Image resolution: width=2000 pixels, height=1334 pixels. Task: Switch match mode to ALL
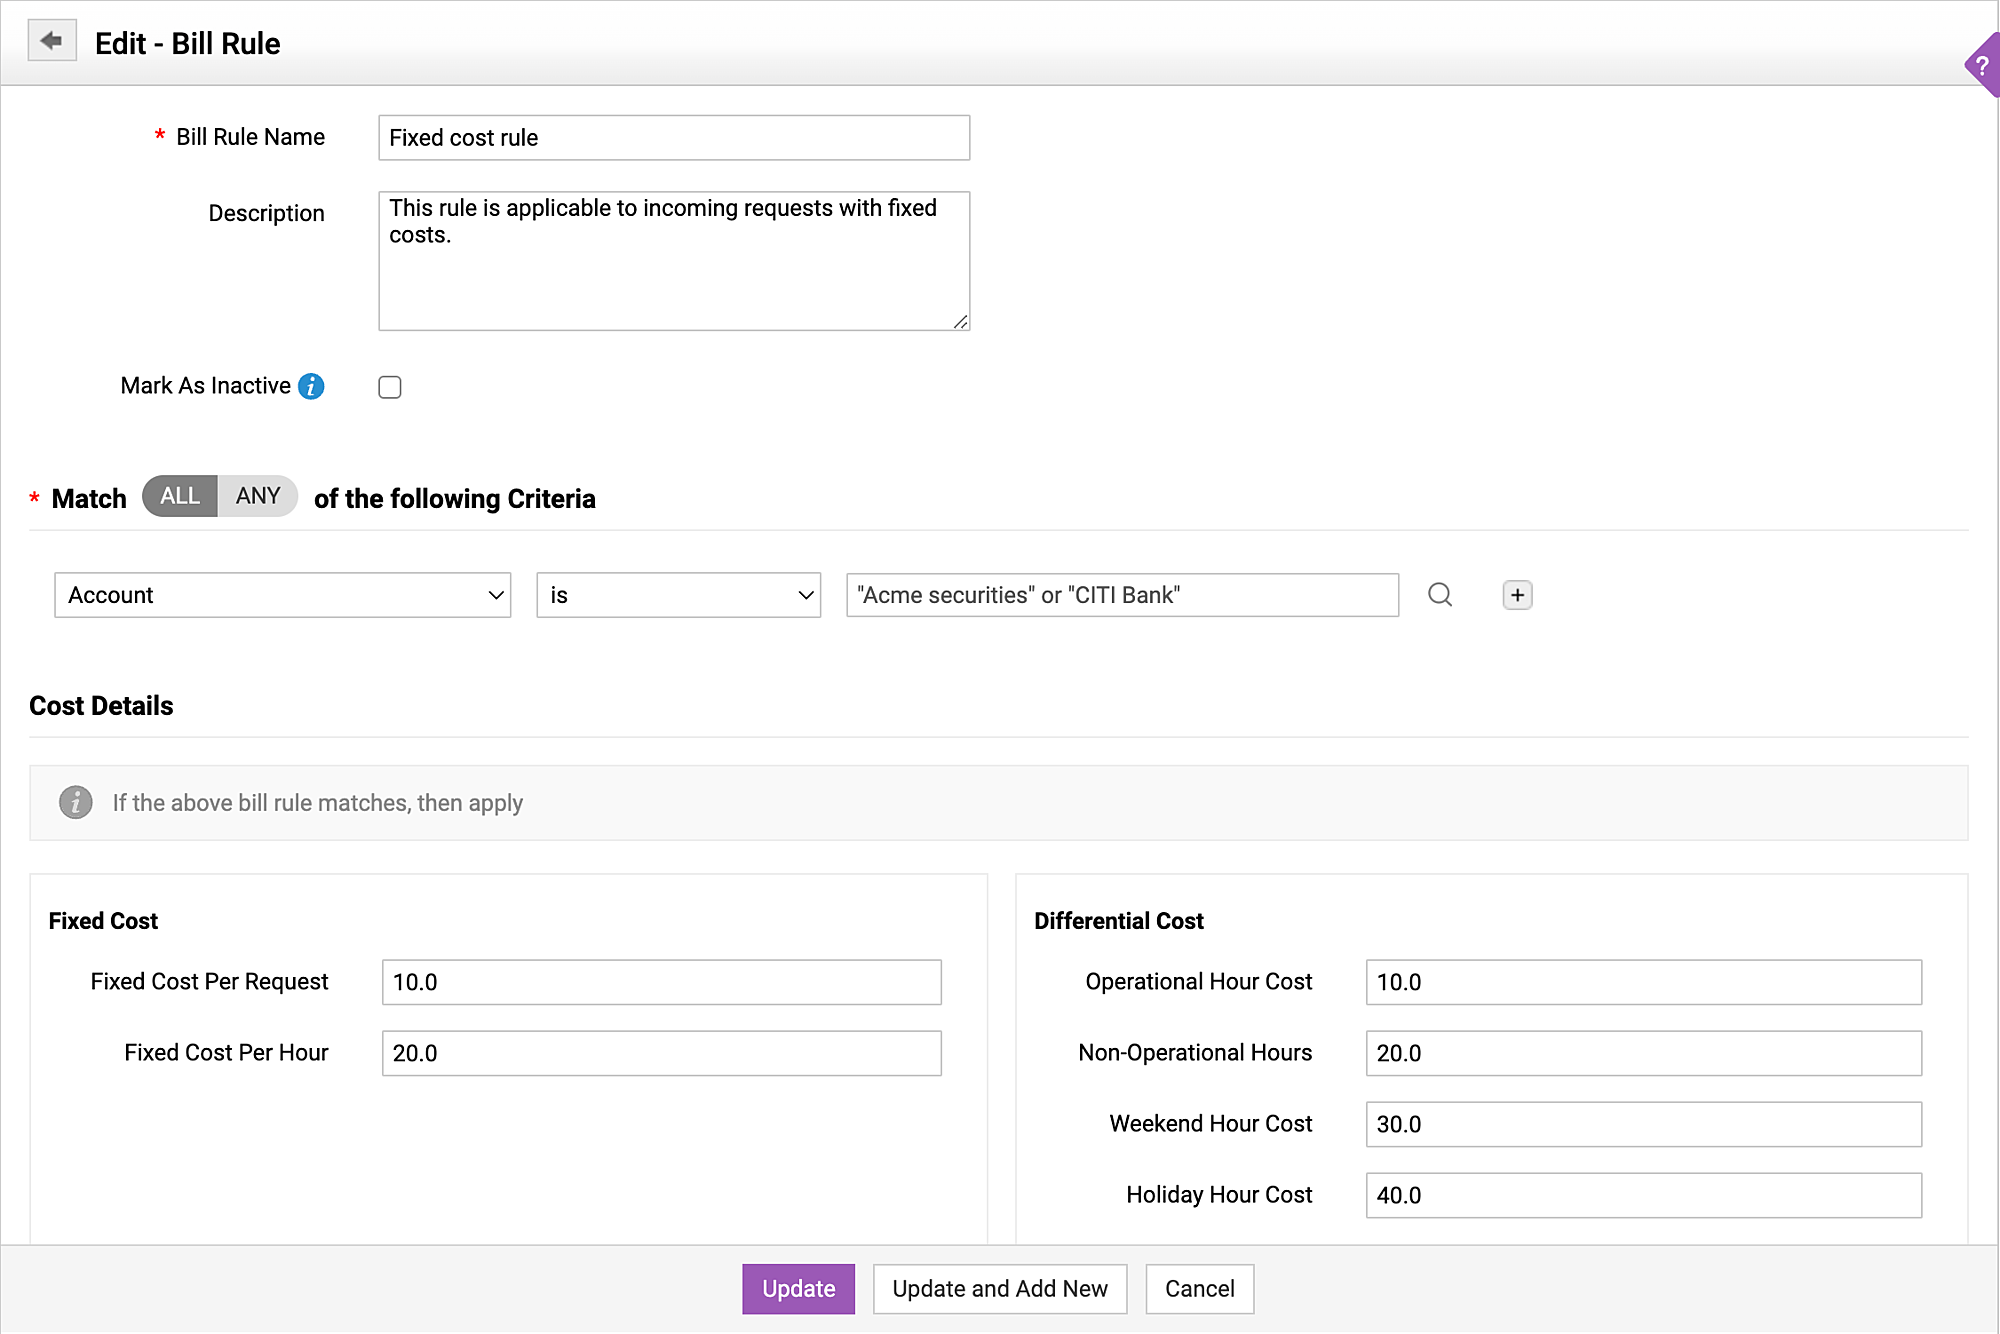coord(180,496)
